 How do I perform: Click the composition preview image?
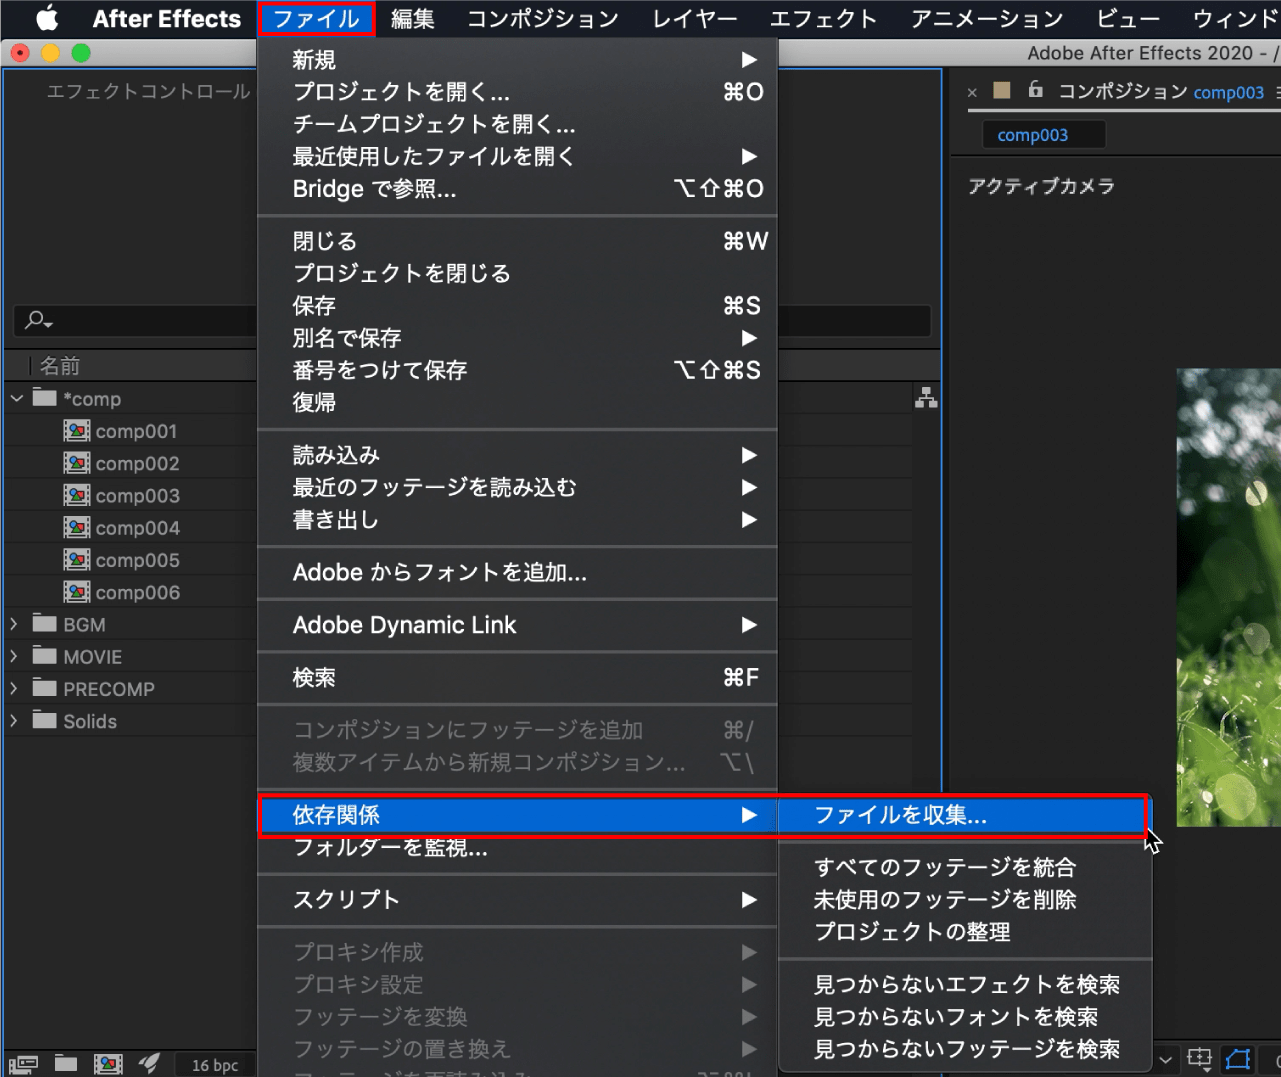[1228, 597]
